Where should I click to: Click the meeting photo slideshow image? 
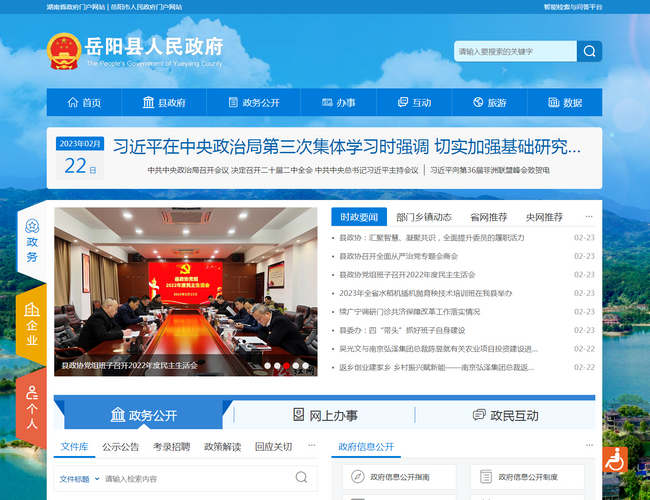coord(186,291)
